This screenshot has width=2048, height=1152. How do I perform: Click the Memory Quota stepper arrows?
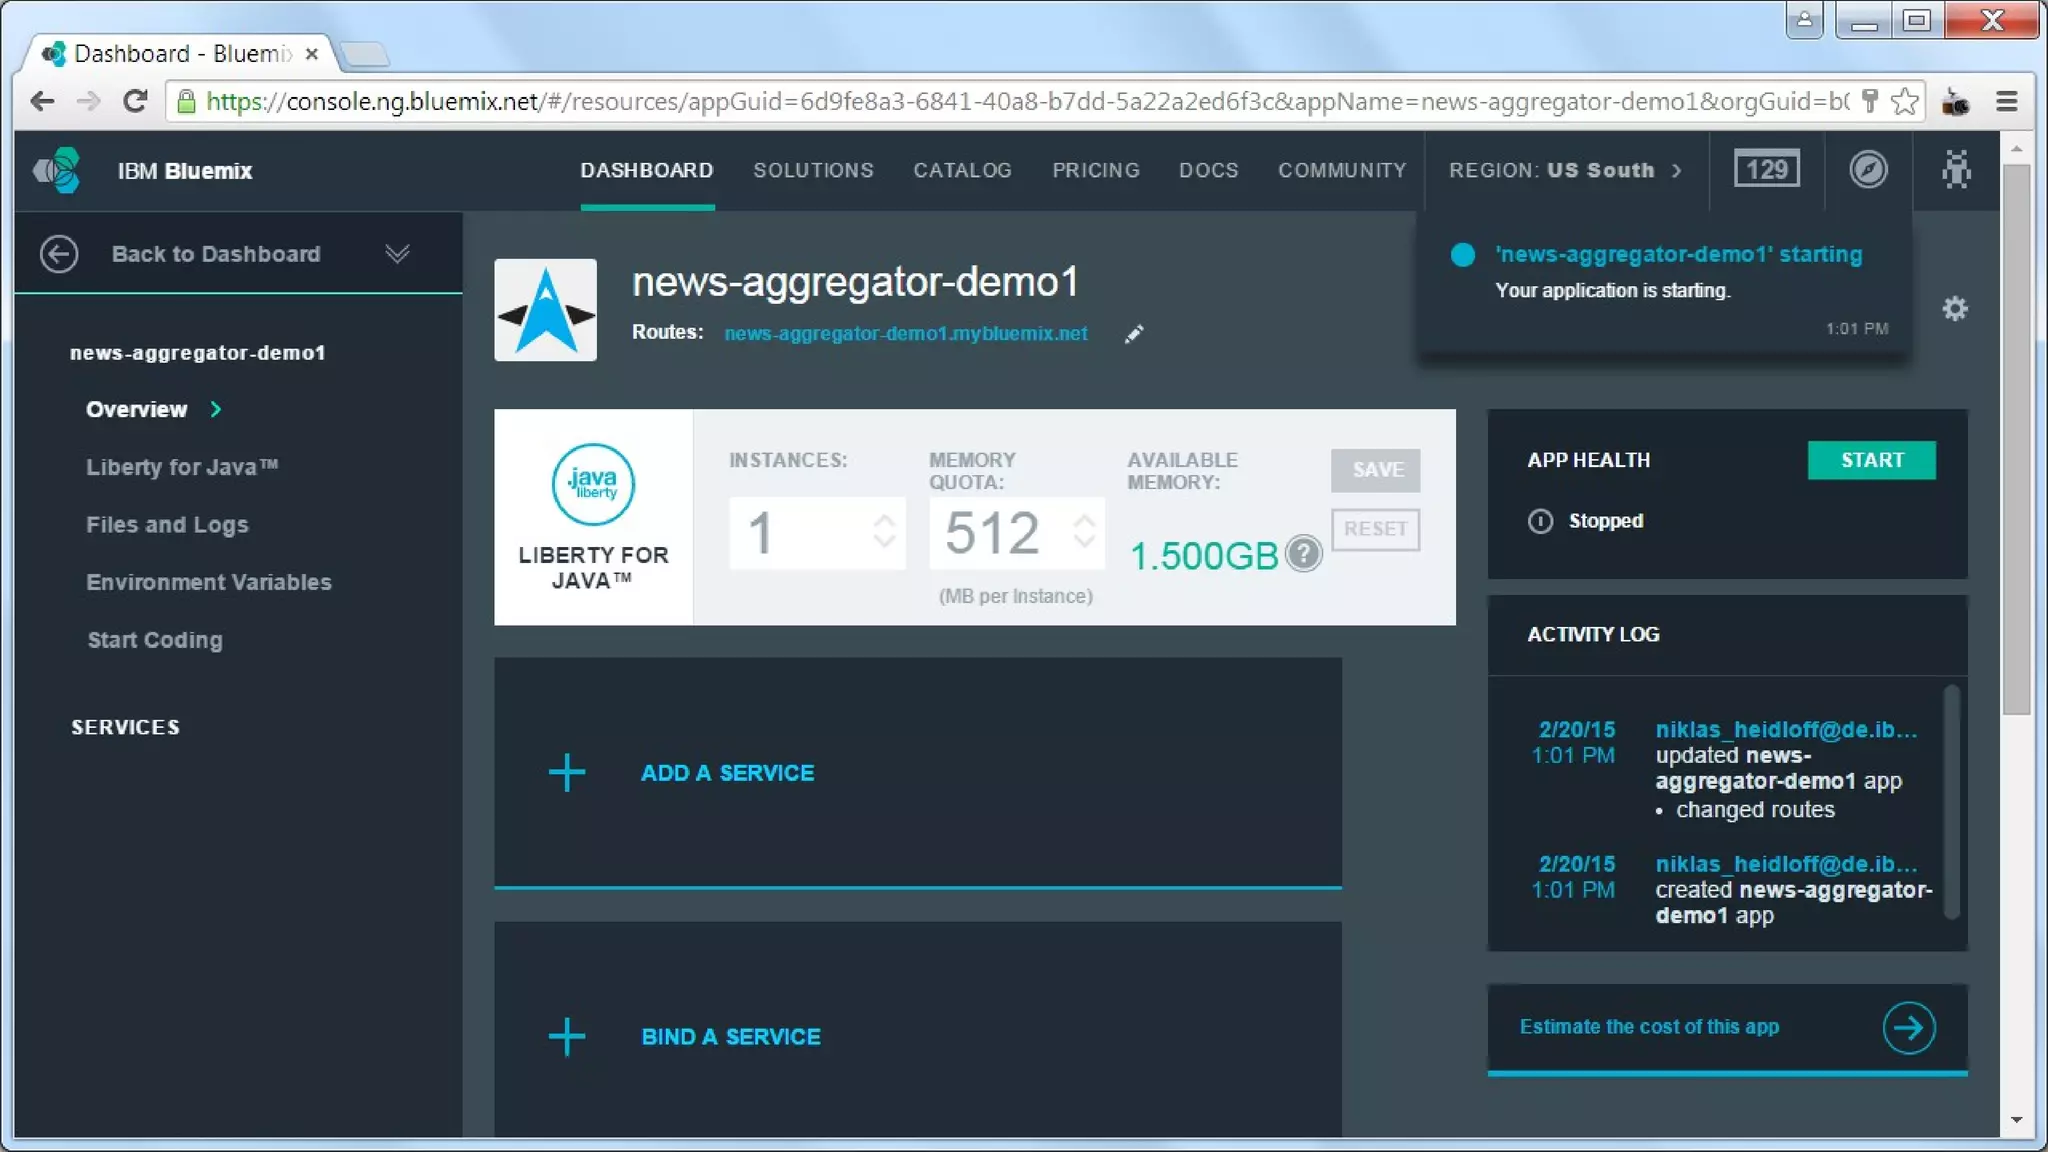[1084, 532]
